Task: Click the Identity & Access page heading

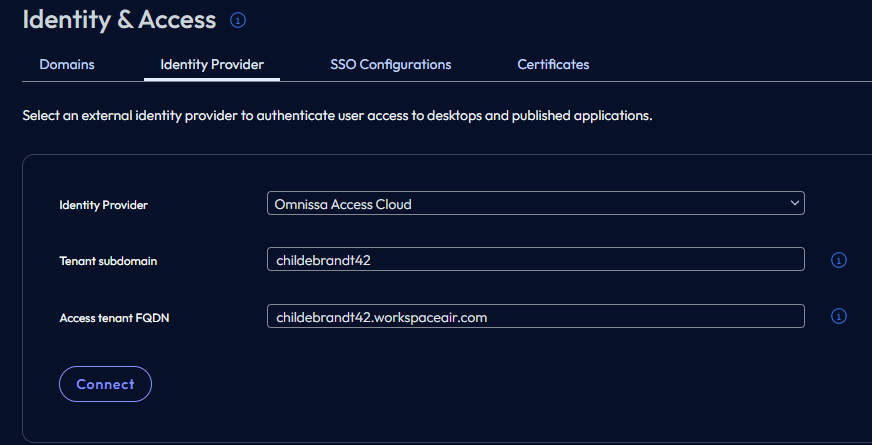Action: pyautogui.click(x=119, y=19)
